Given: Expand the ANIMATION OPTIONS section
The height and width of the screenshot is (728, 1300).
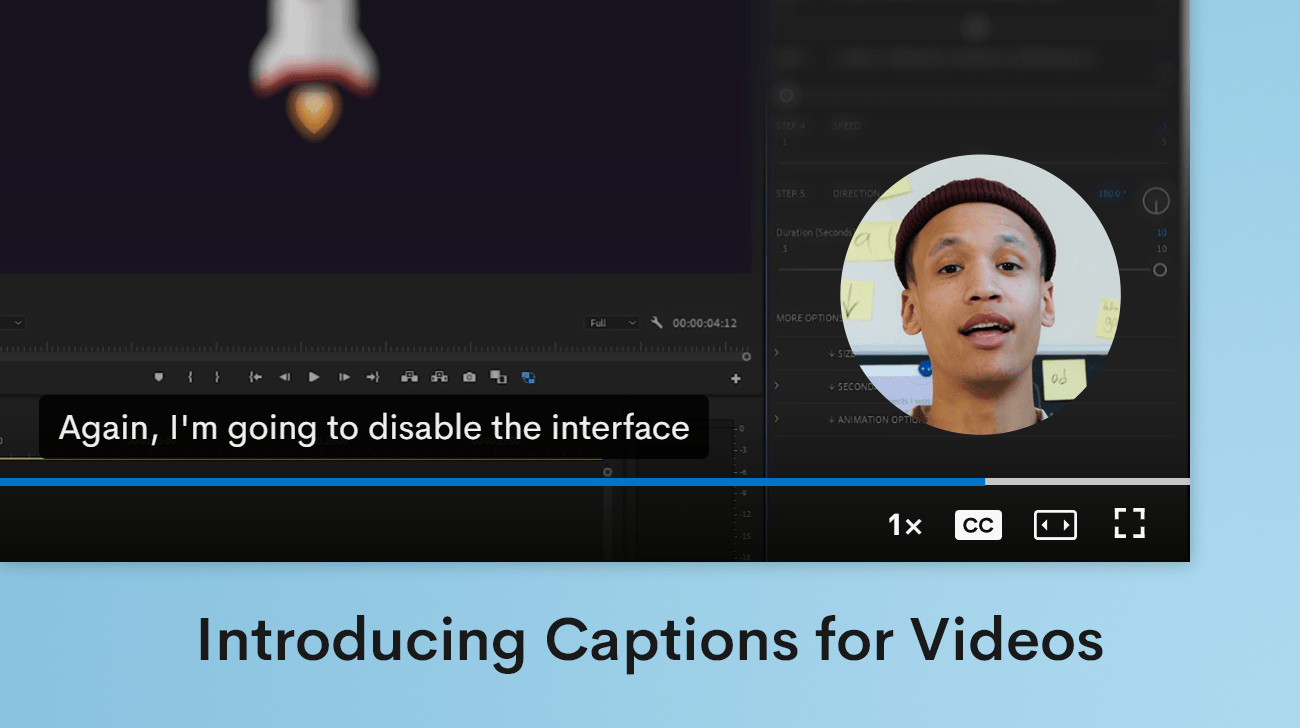Looking at the screenshot, I should pyautogui.click(x=776, y=419).
